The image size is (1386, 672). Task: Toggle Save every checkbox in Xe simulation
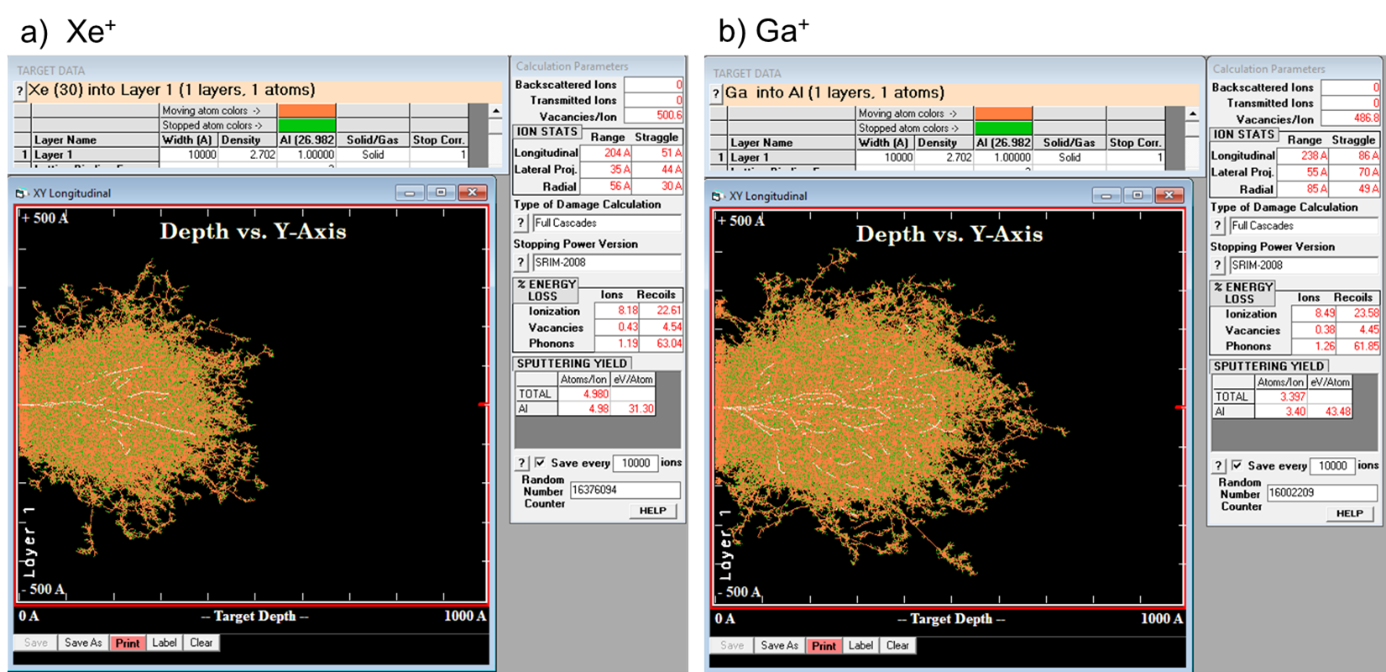540,463
